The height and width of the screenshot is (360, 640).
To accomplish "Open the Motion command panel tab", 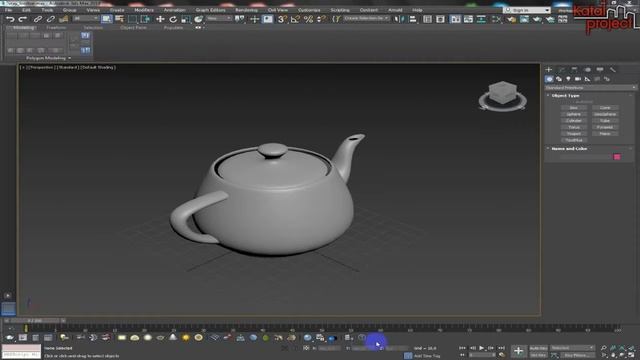I will click(587, 70).
